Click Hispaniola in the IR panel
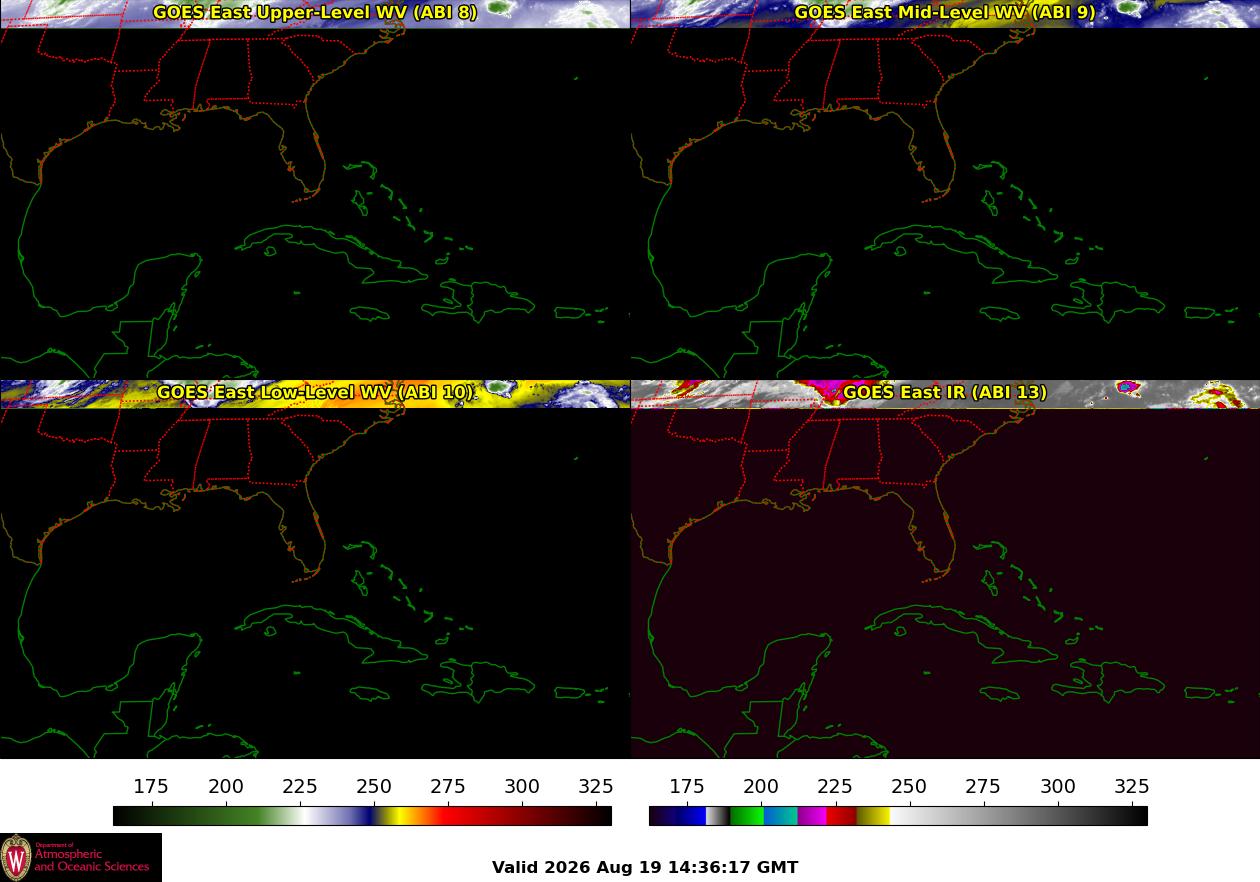Viewport: 1260px width, 882px height. pyautogui.click(x=1118, y=680)
